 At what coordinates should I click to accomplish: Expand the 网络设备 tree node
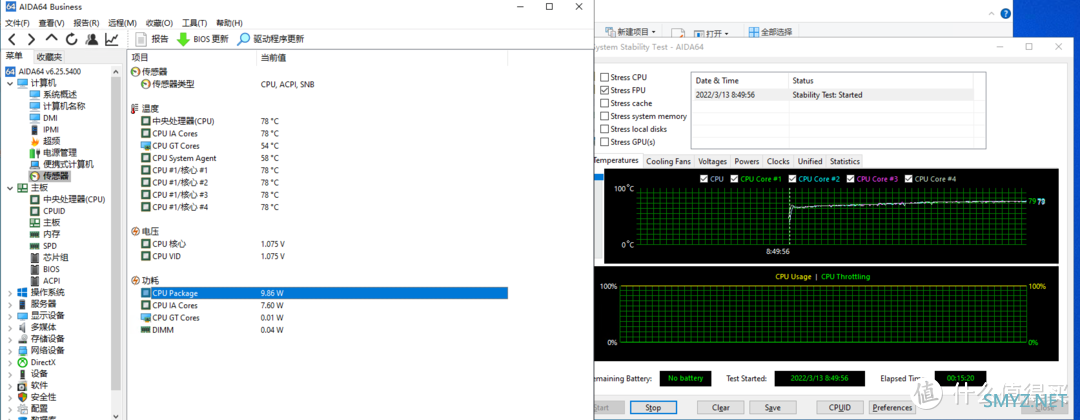click(10, 351)
